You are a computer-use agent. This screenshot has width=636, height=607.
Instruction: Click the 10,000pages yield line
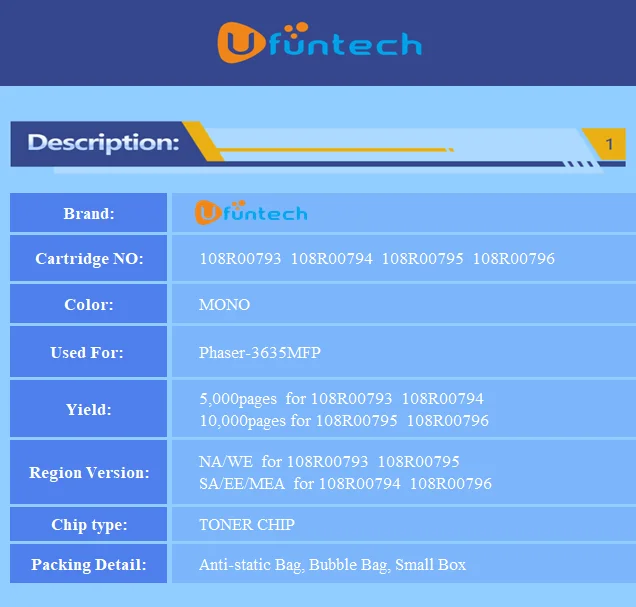point(344,421)
